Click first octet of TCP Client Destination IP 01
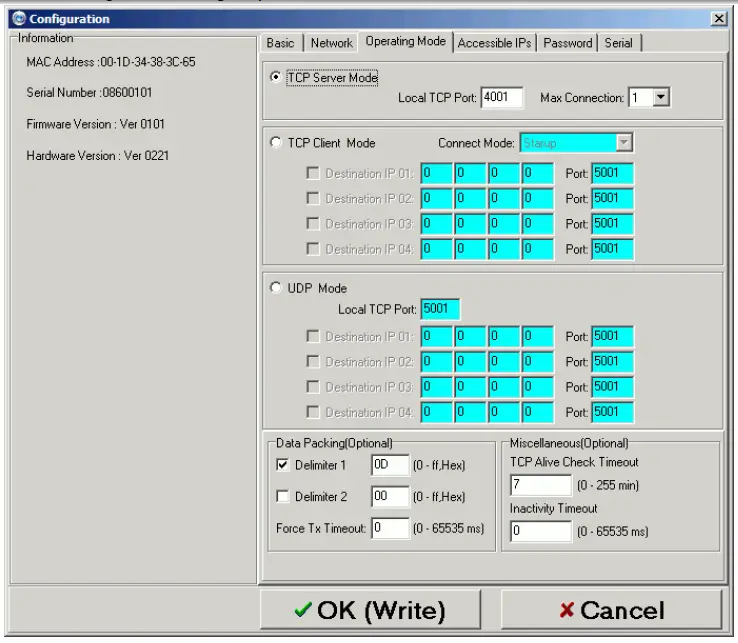This screenshot has width=738, height=643. [x=436, y=173]
